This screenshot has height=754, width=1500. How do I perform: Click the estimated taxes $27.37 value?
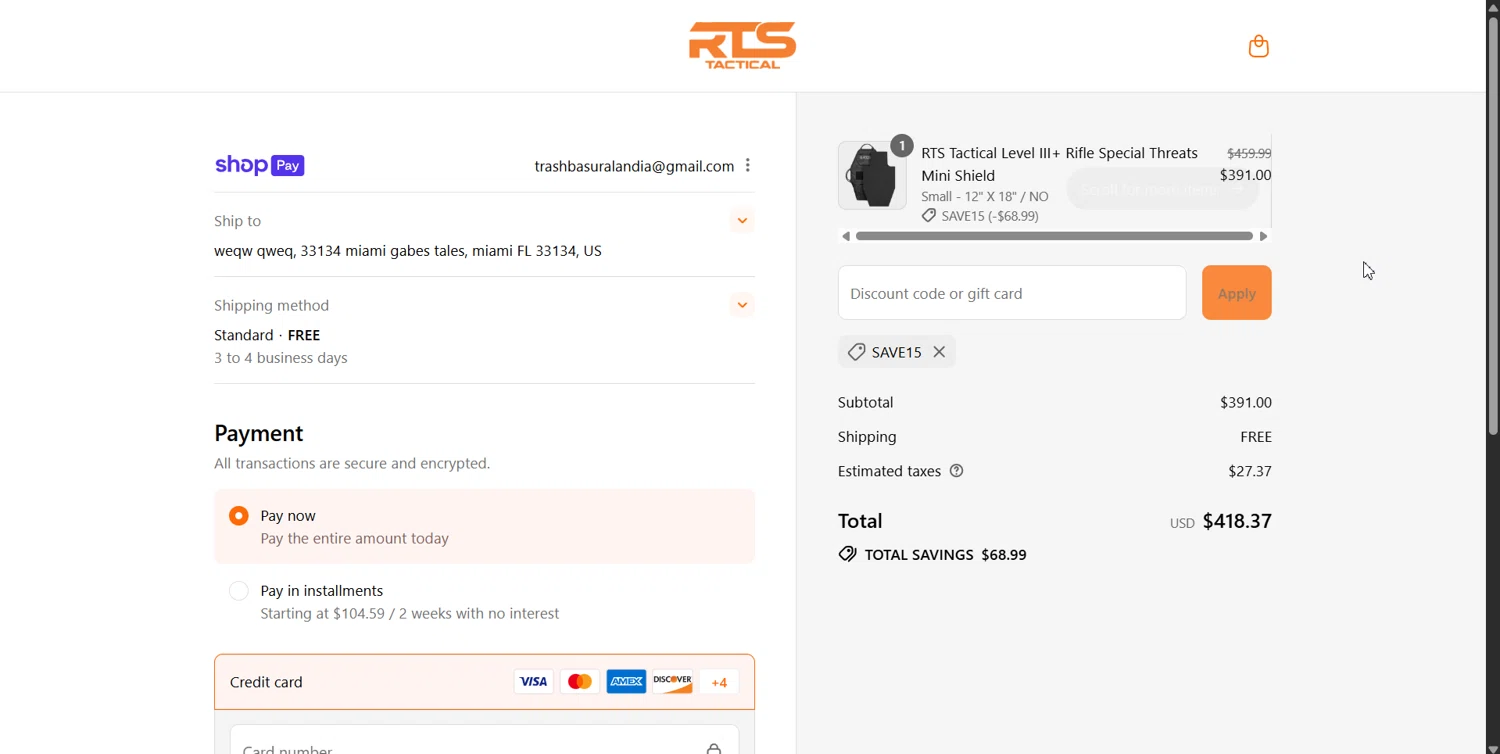[1250, 471]
